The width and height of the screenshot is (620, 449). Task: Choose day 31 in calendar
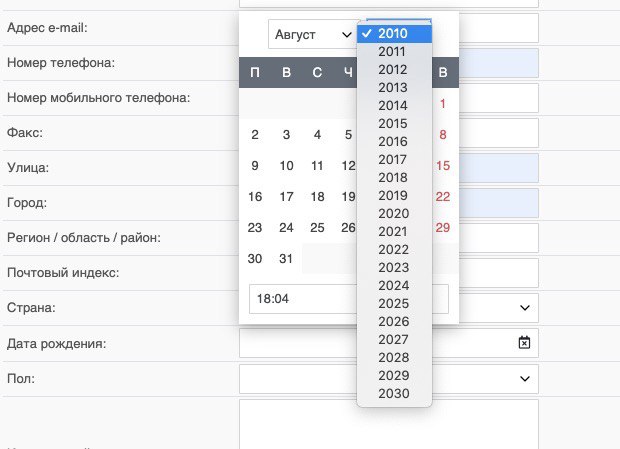286,258
